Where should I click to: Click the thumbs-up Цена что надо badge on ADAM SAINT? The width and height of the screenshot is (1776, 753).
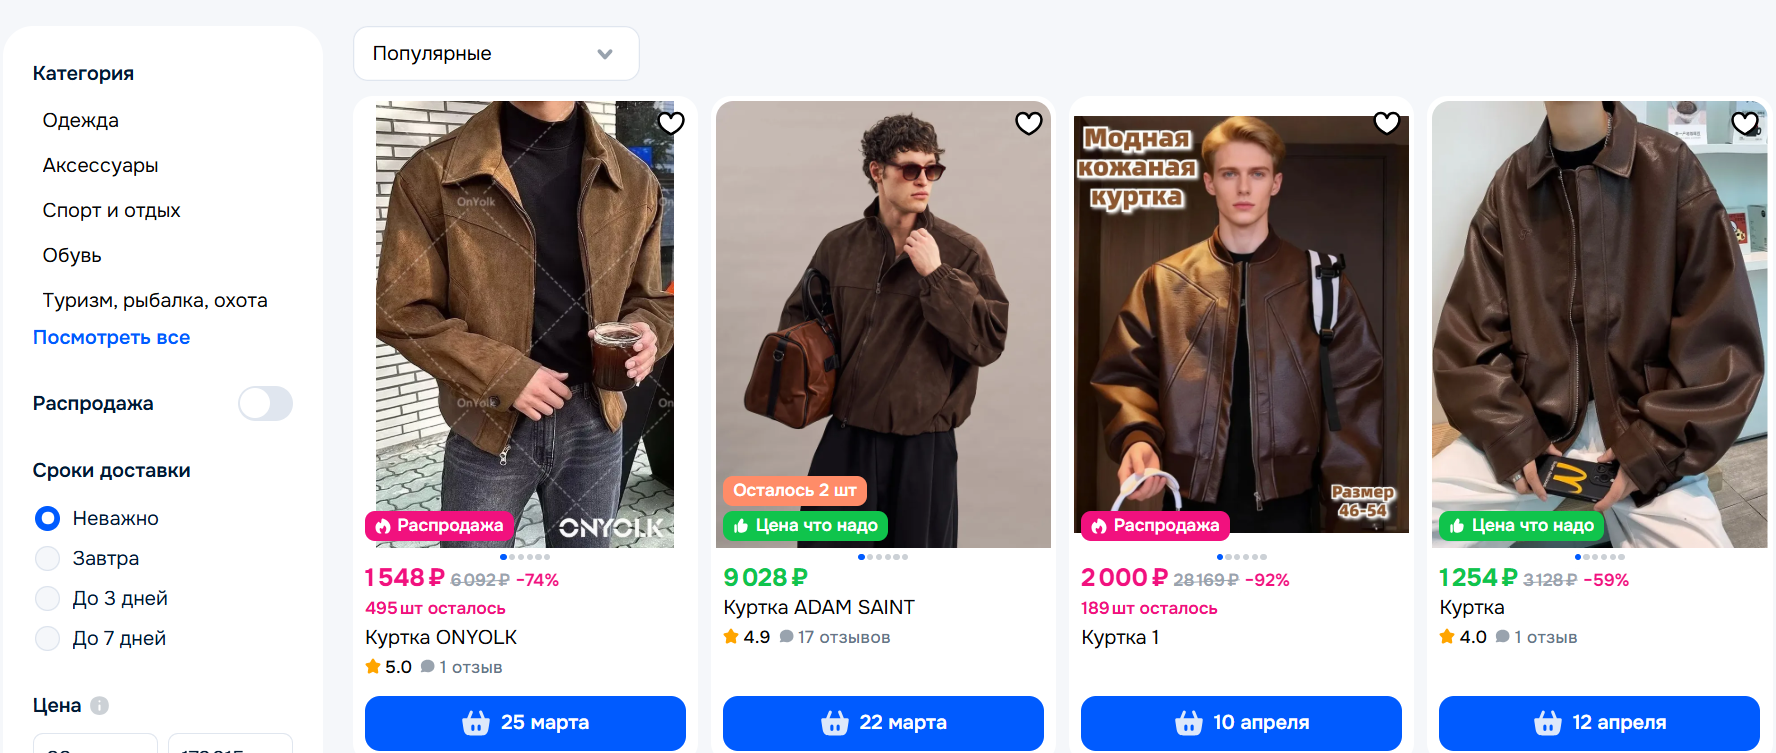[805, 526]
